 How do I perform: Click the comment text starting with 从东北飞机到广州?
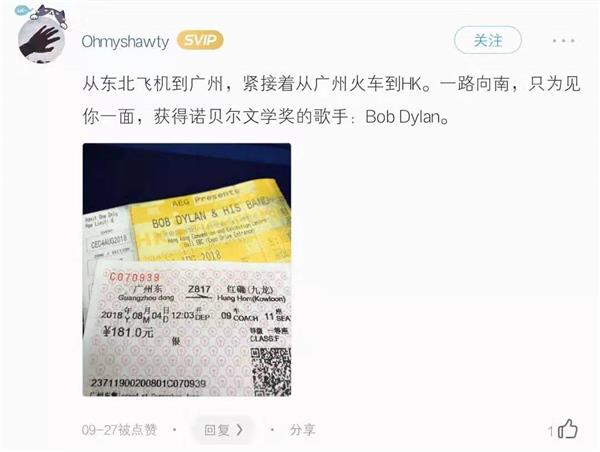(x=331, y=100)
